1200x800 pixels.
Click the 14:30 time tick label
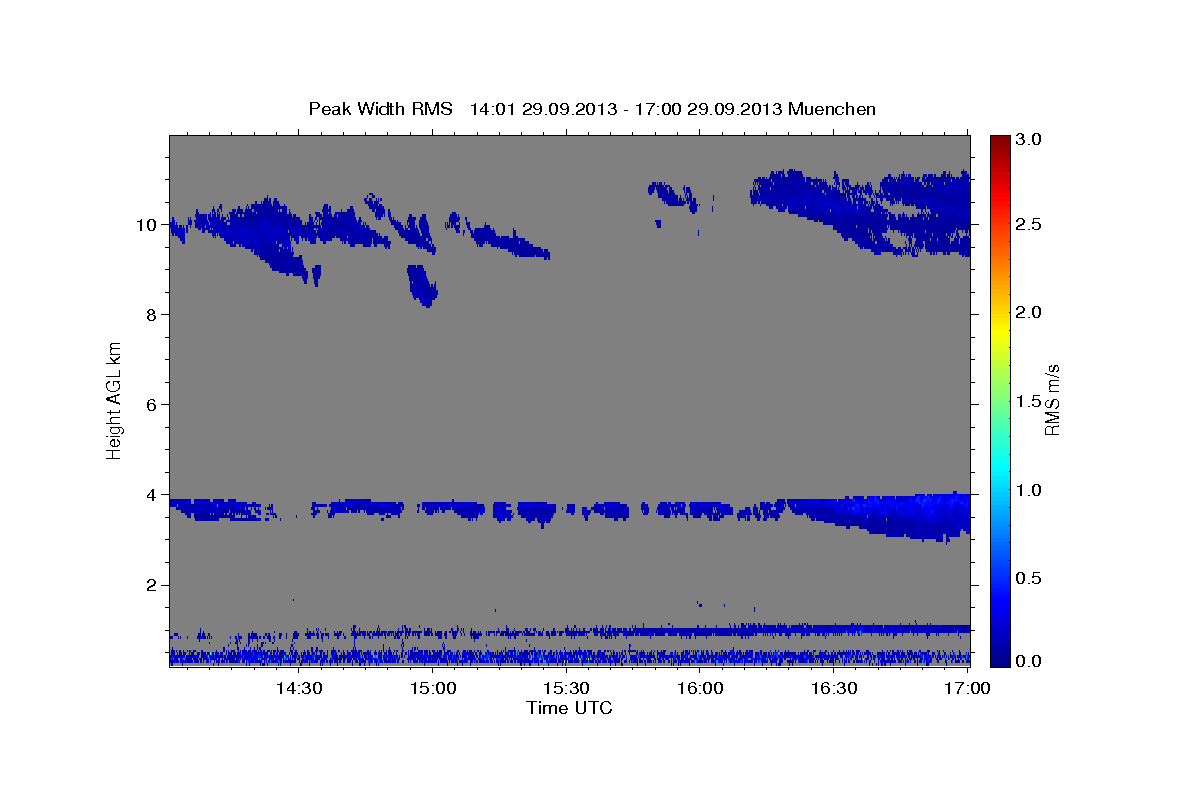pyautogui.click(x=298, y=689)
